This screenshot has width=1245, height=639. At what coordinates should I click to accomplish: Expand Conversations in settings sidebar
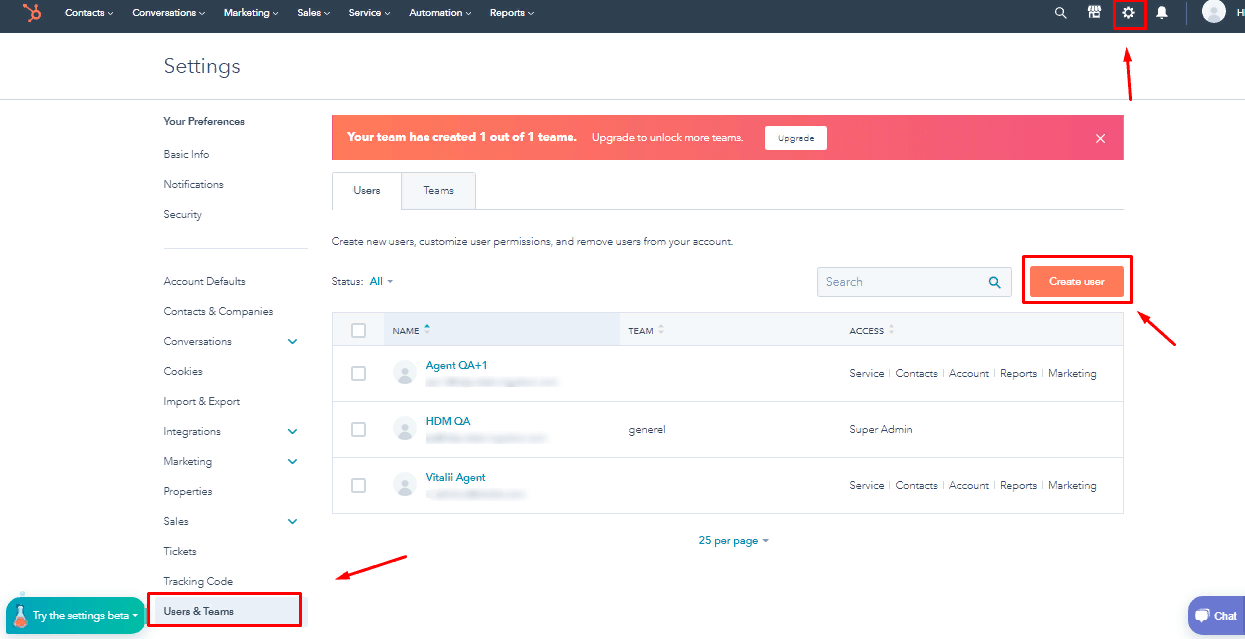pyautogui.click(x=293, y=342)
